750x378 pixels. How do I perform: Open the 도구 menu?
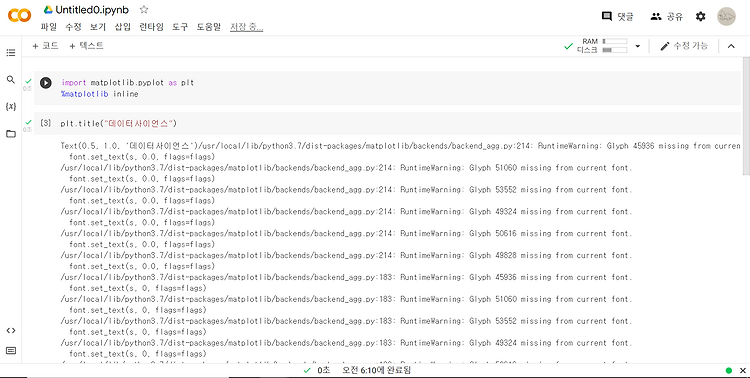pyautogui.click(x=180, y=27)
